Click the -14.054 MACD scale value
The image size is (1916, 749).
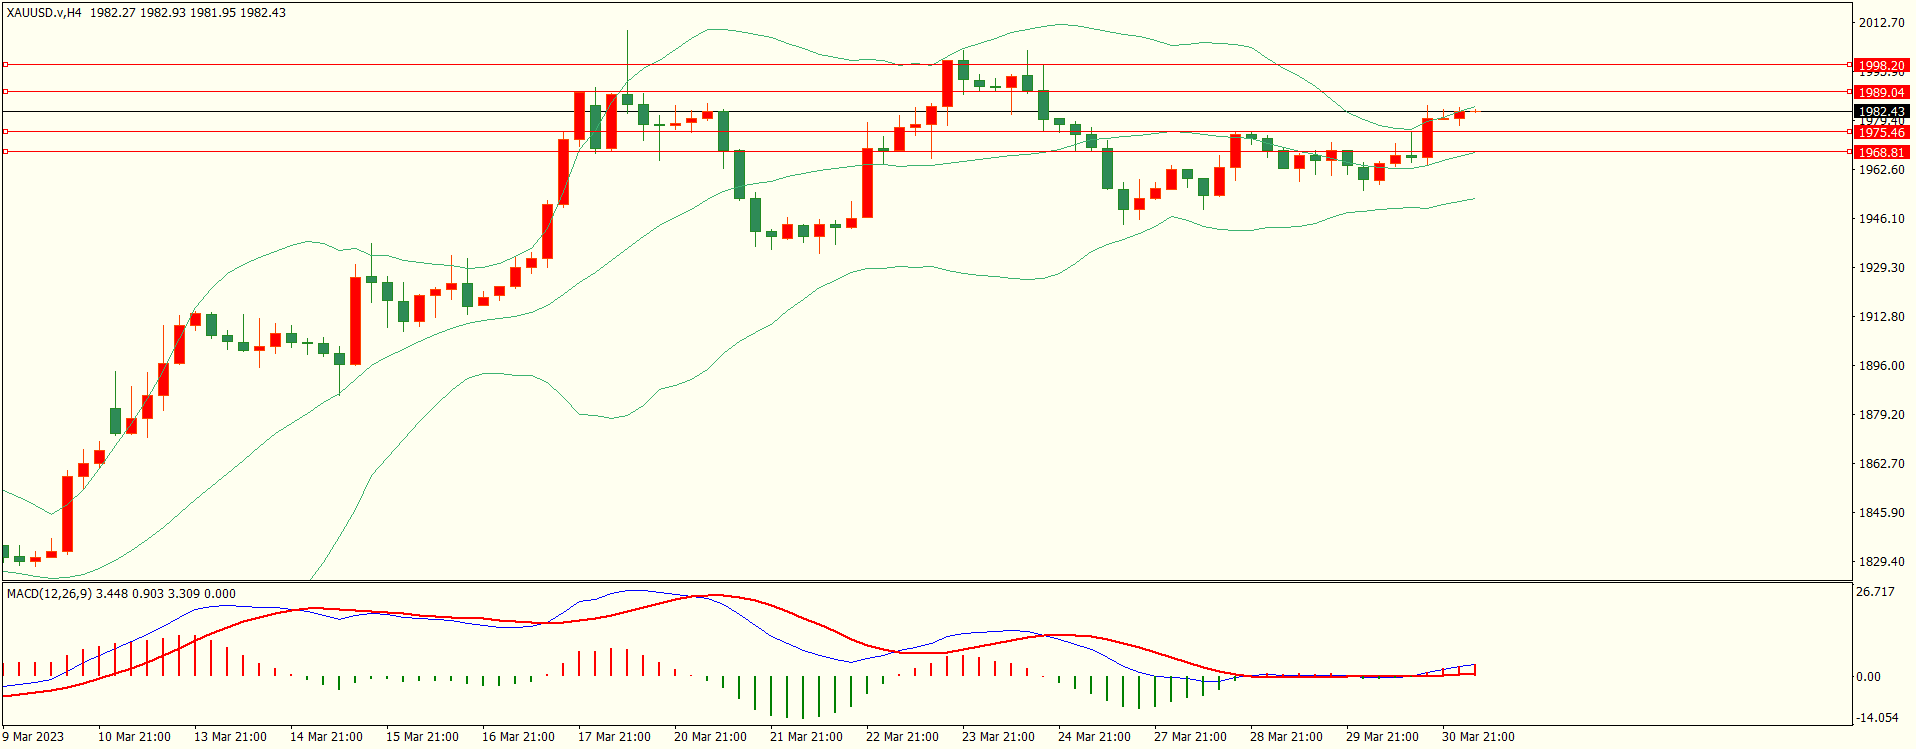[x=1877, y=718]
